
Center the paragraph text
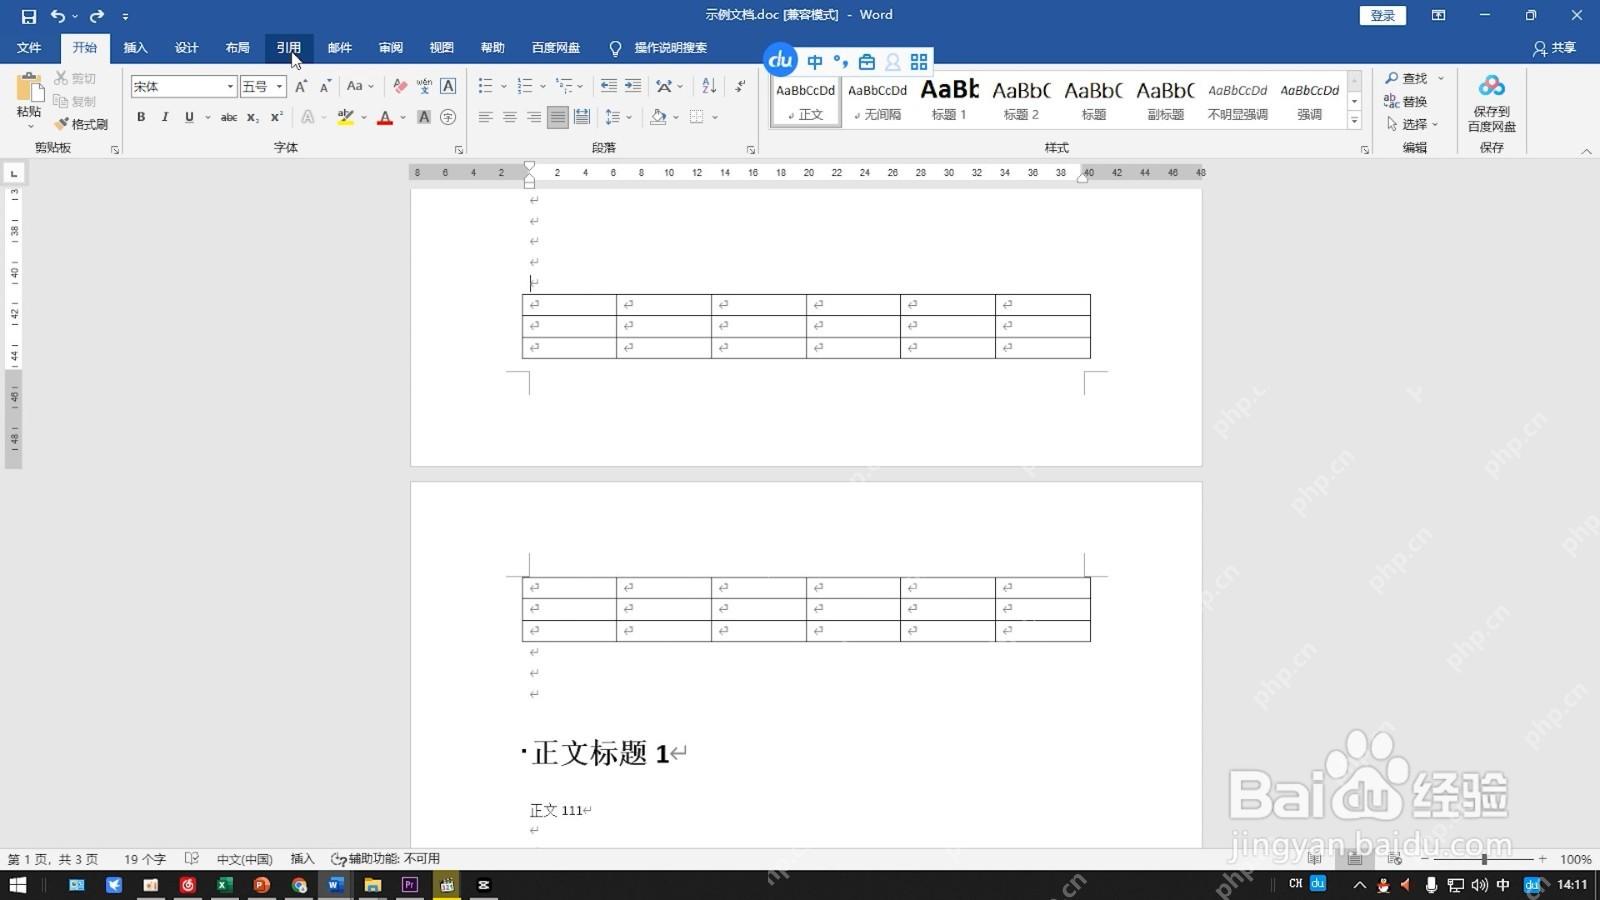point(509,117)
